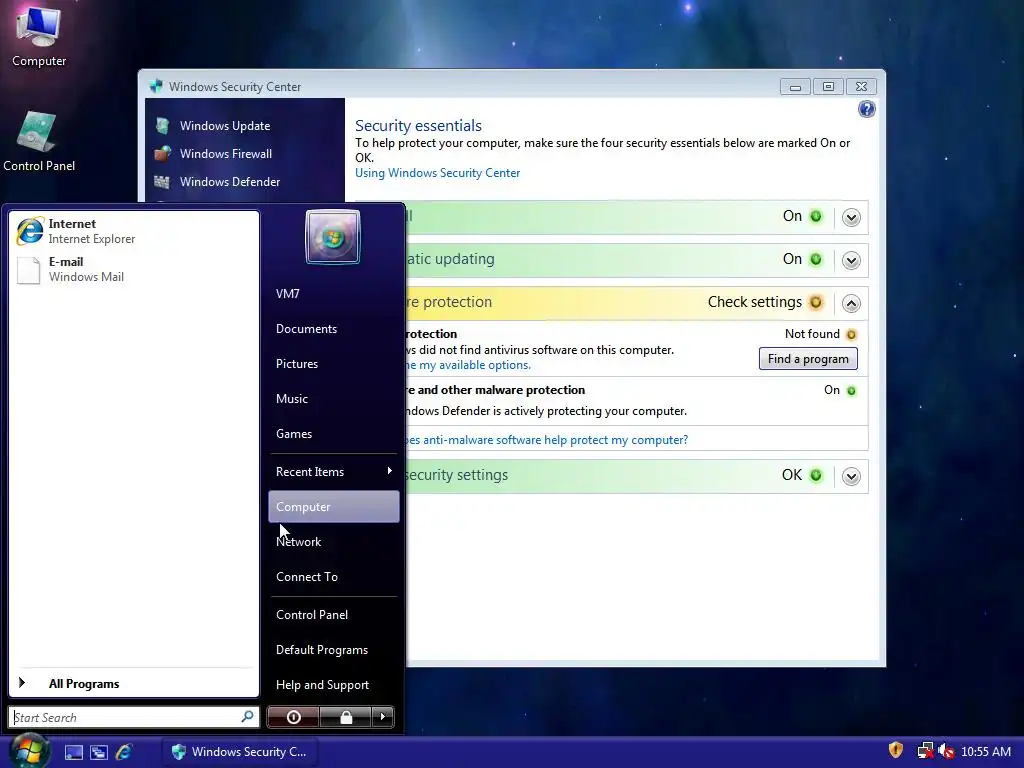Open Default Programs from Start menu
The image size is (1024, 768).
(x=334, y=650)
